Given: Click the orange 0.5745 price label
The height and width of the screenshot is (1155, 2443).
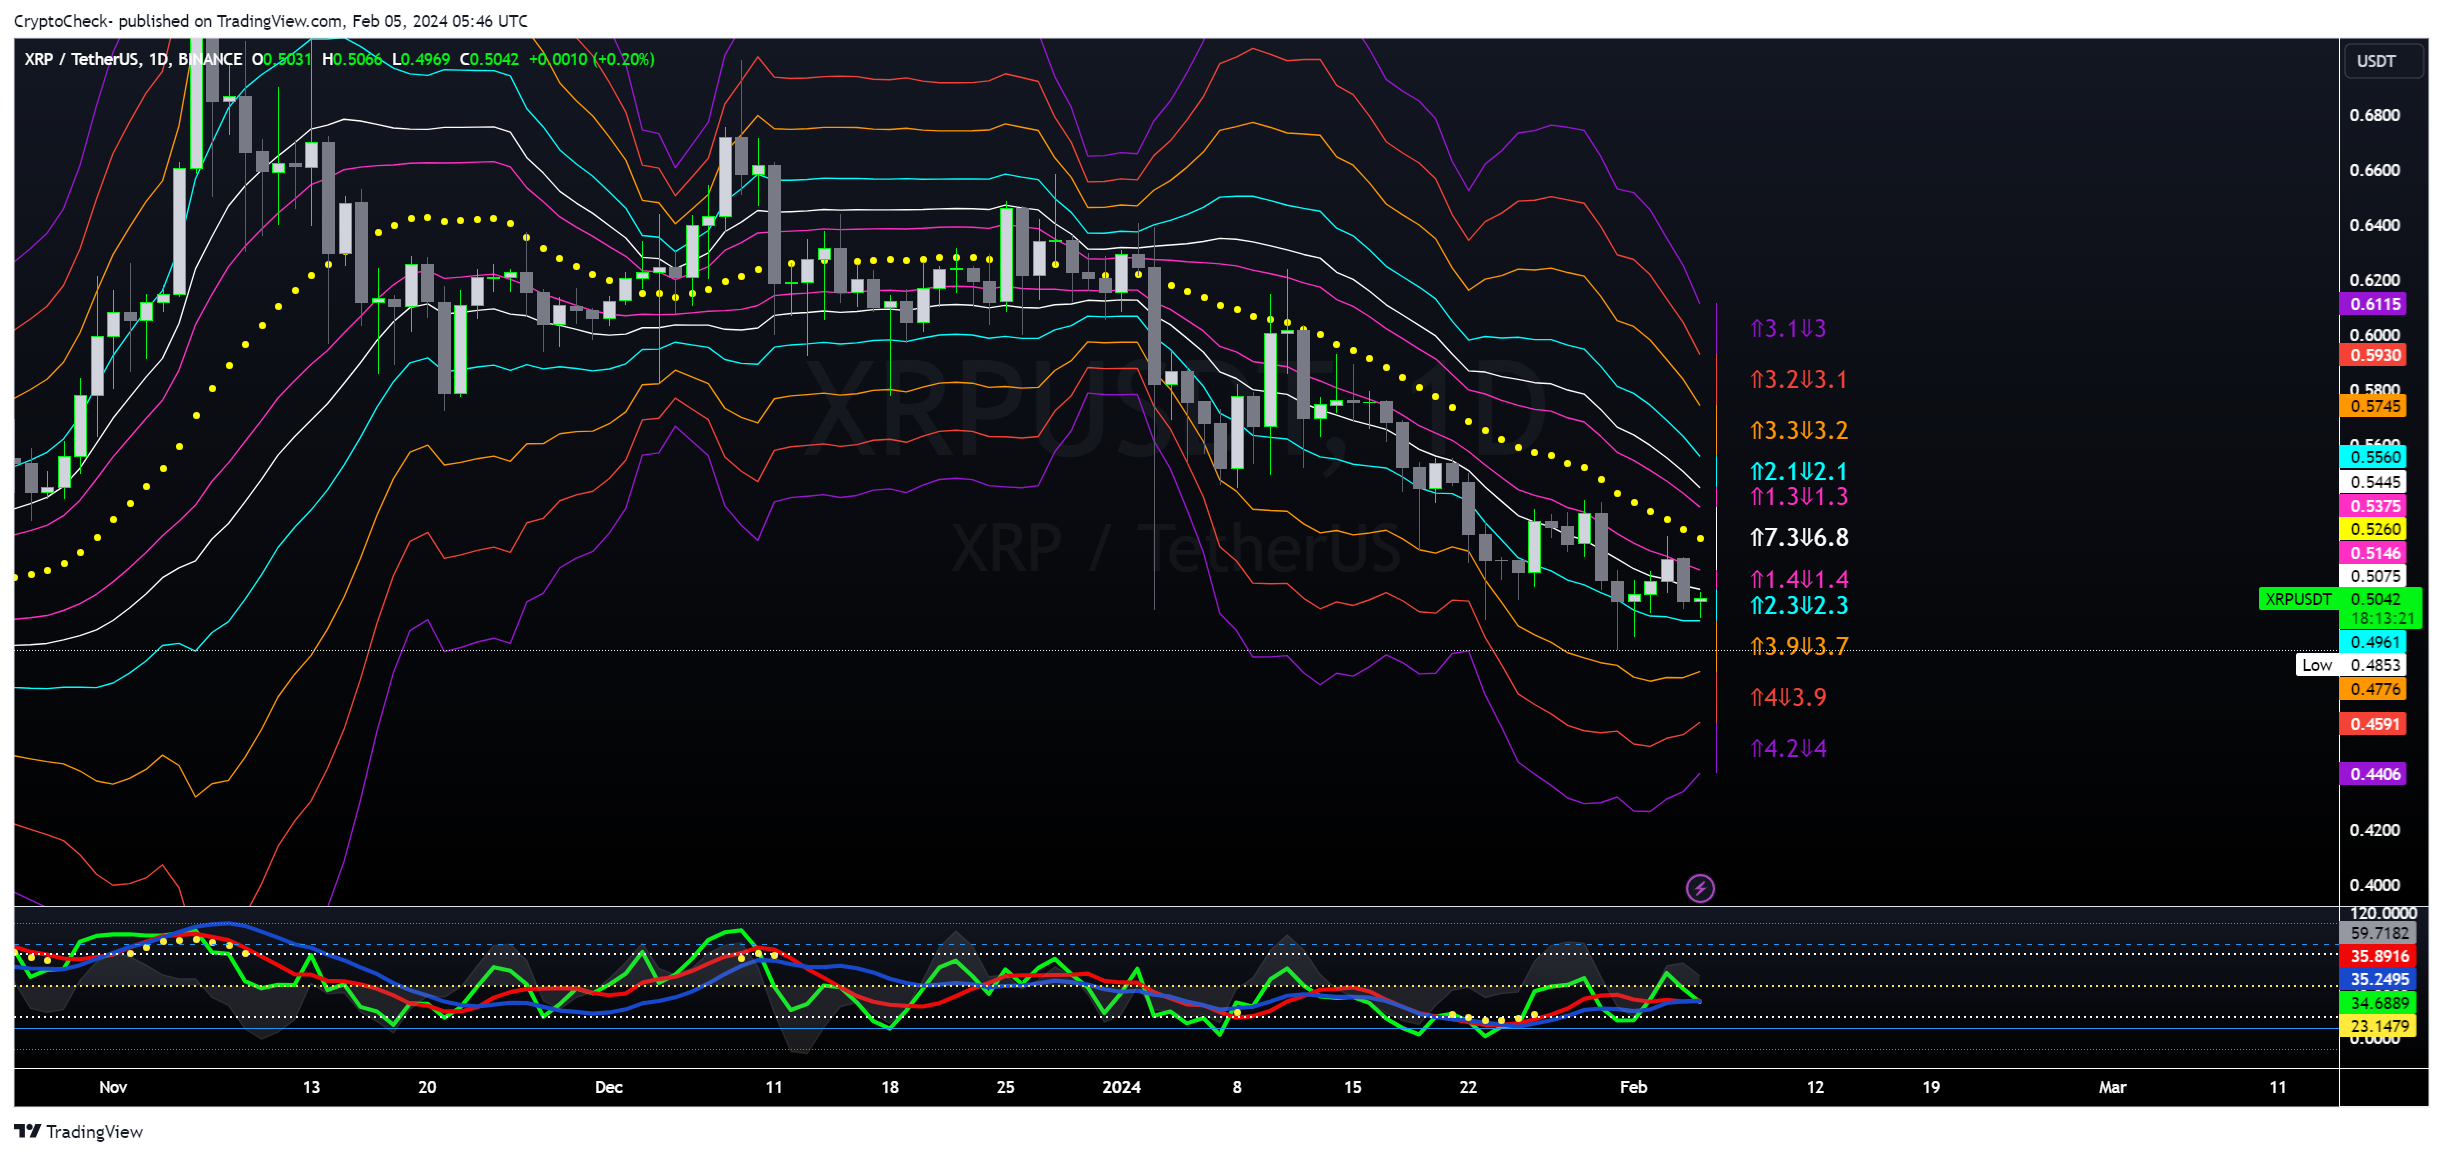Looking at the screenshot, I should 2373,406.
